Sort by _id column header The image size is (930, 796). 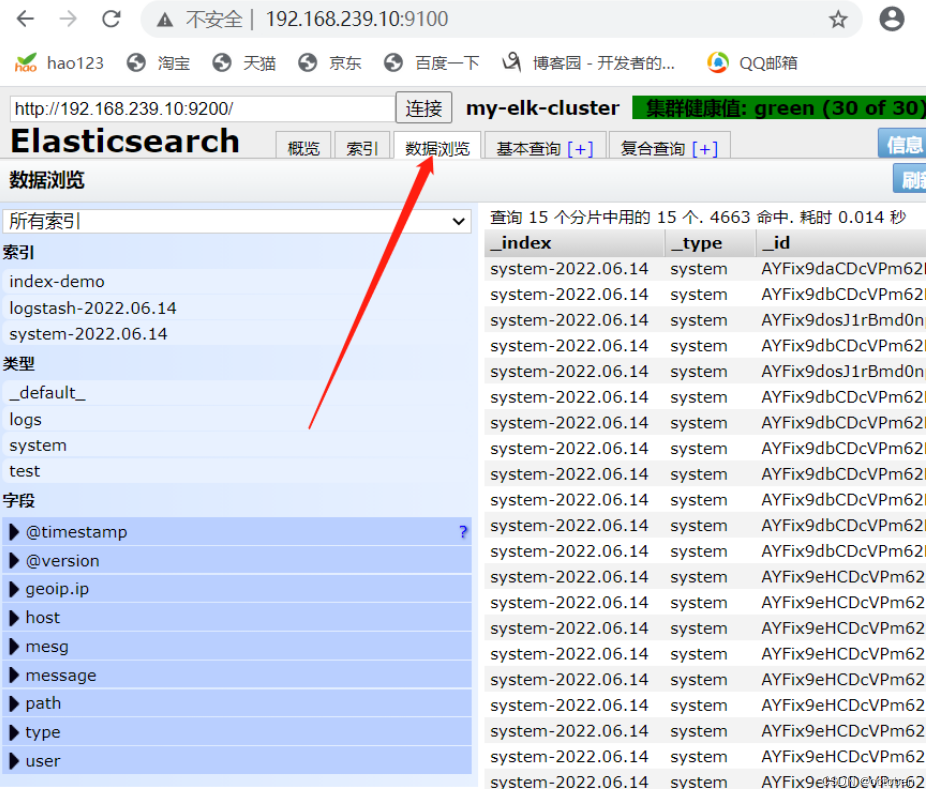[841, 243]
